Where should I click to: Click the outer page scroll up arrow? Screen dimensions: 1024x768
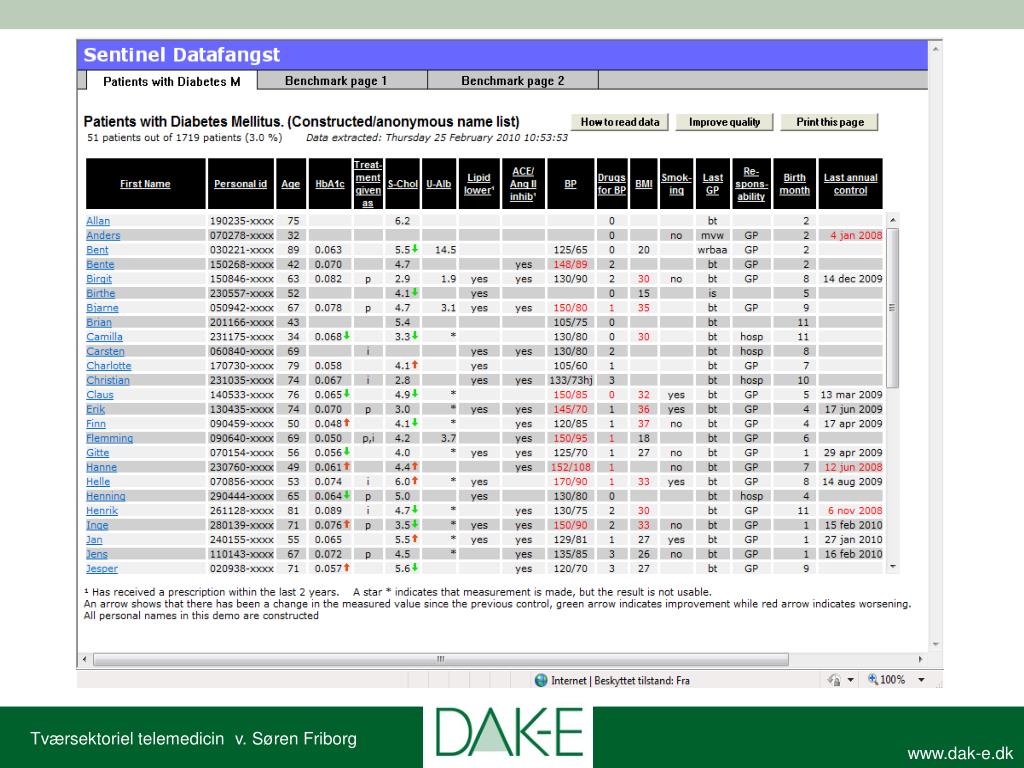(935, 49)
